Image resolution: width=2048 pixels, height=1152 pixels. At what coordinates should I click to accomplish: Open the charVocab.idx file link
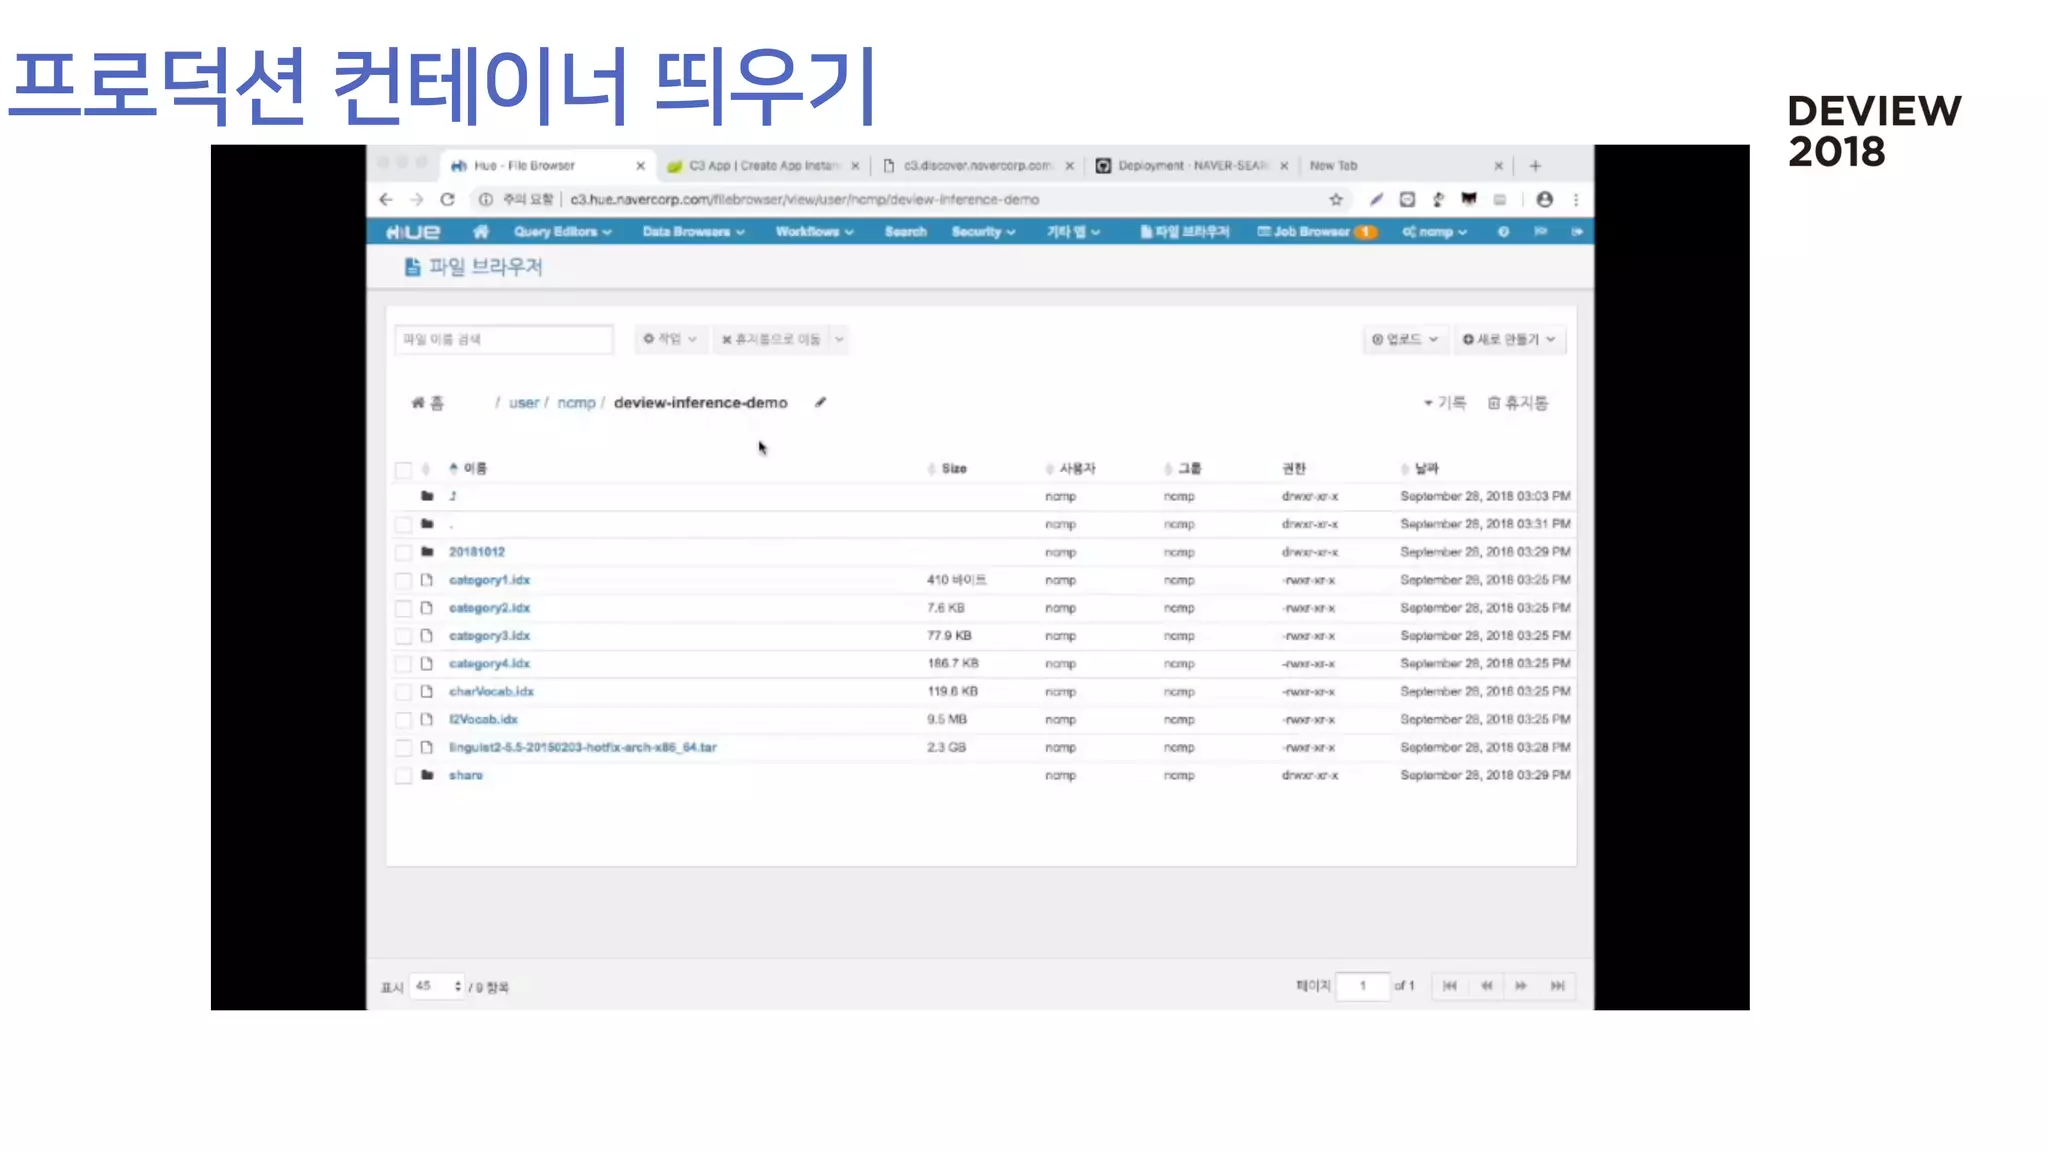(x=491, y=692)
